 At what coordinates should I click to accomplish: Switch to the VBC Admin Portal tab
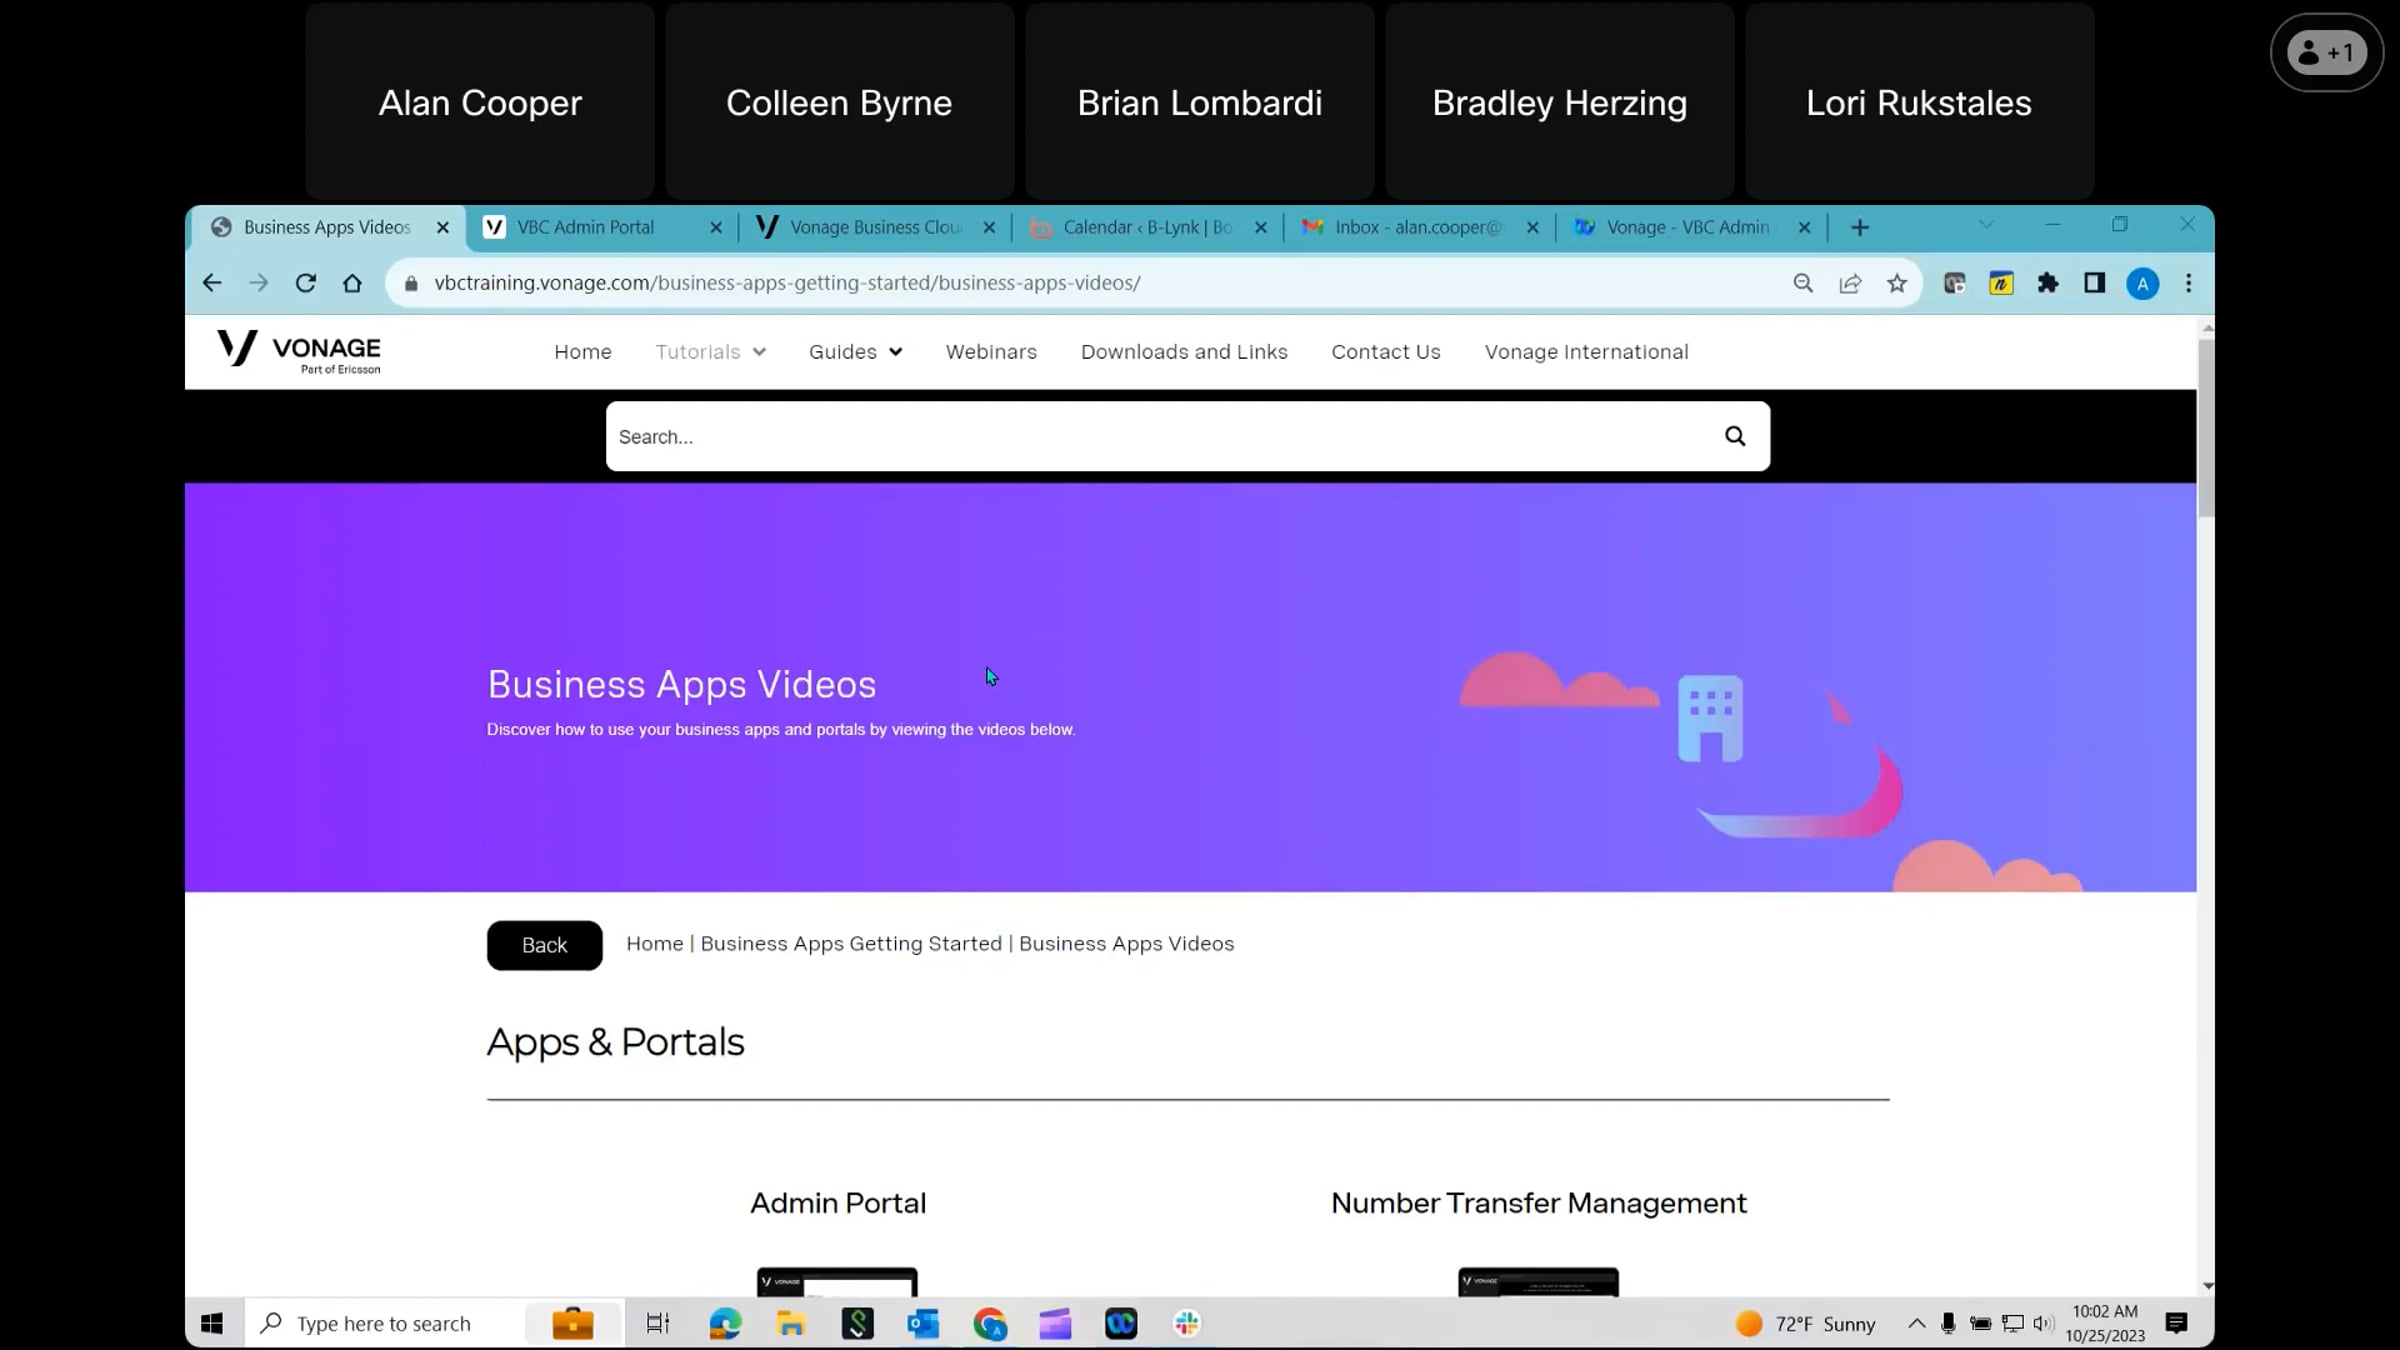(x=586, y=227)
